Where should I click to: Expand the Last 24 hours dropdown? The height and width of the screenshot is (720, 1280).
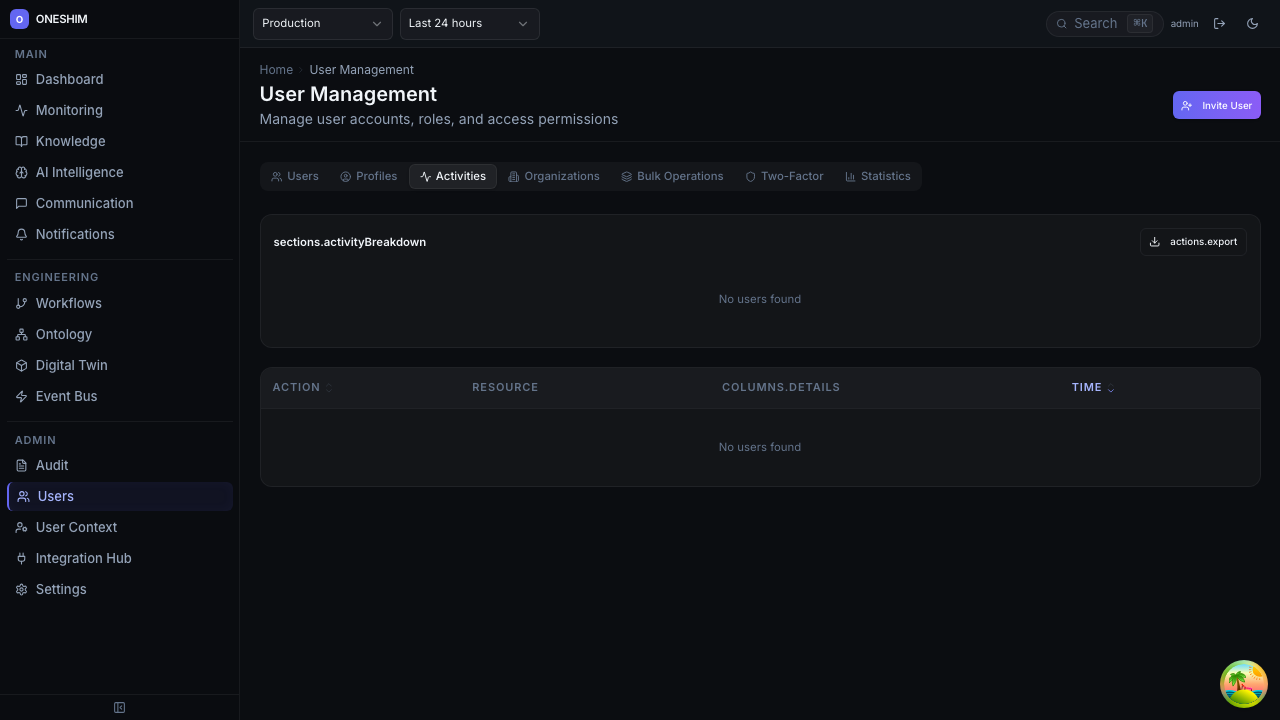[469, 23]
